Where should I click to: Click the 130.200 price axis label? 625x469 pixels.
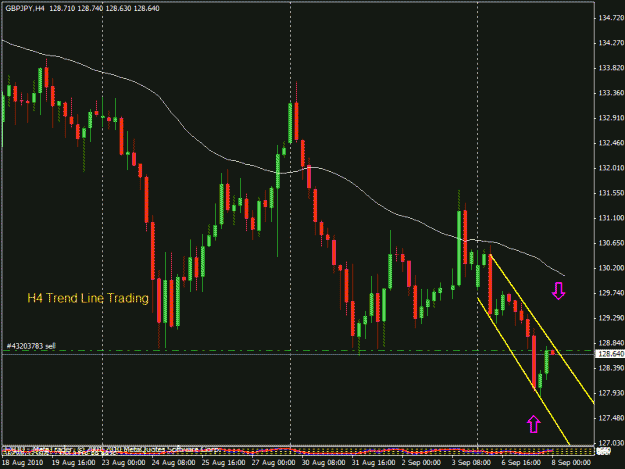tap(611, 268)
